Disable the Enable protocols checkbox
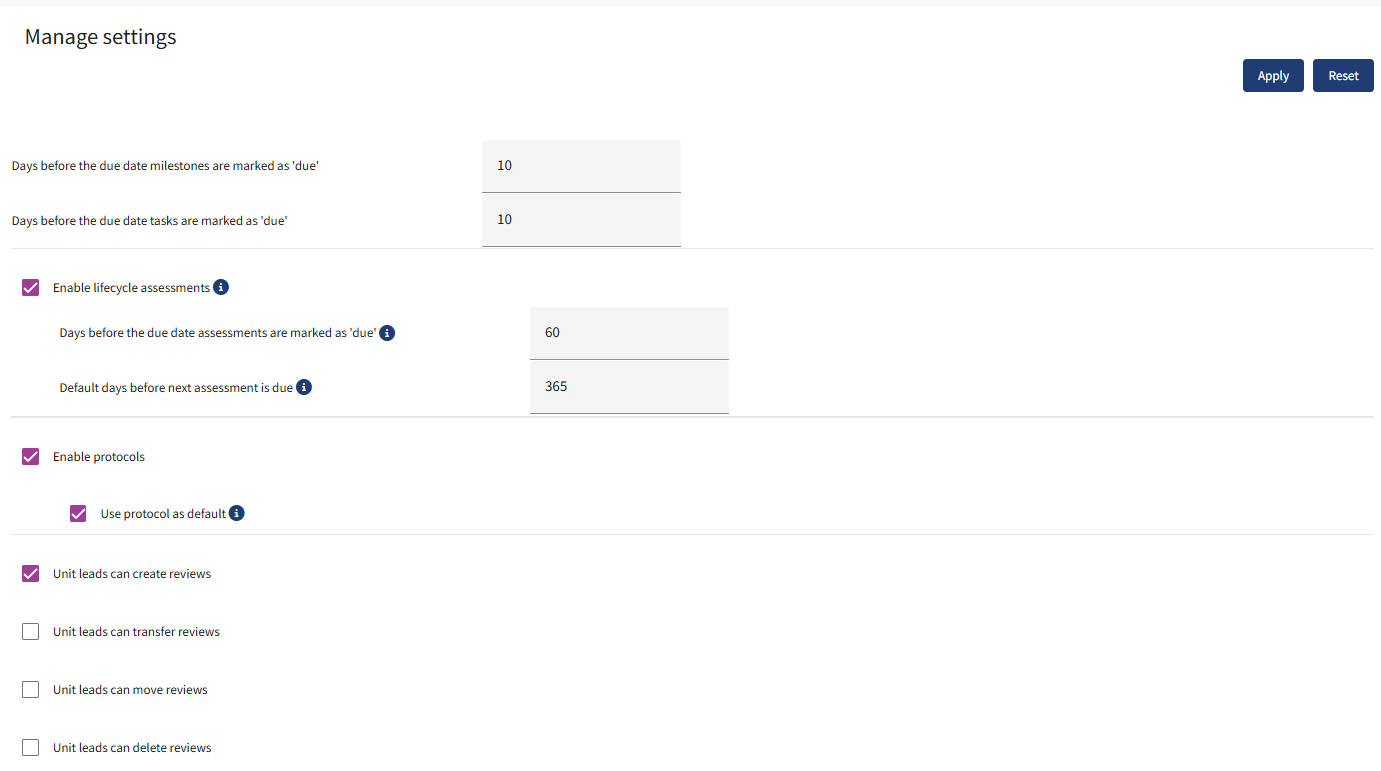Screen dimensions: 1381x771 pos(31,457)
